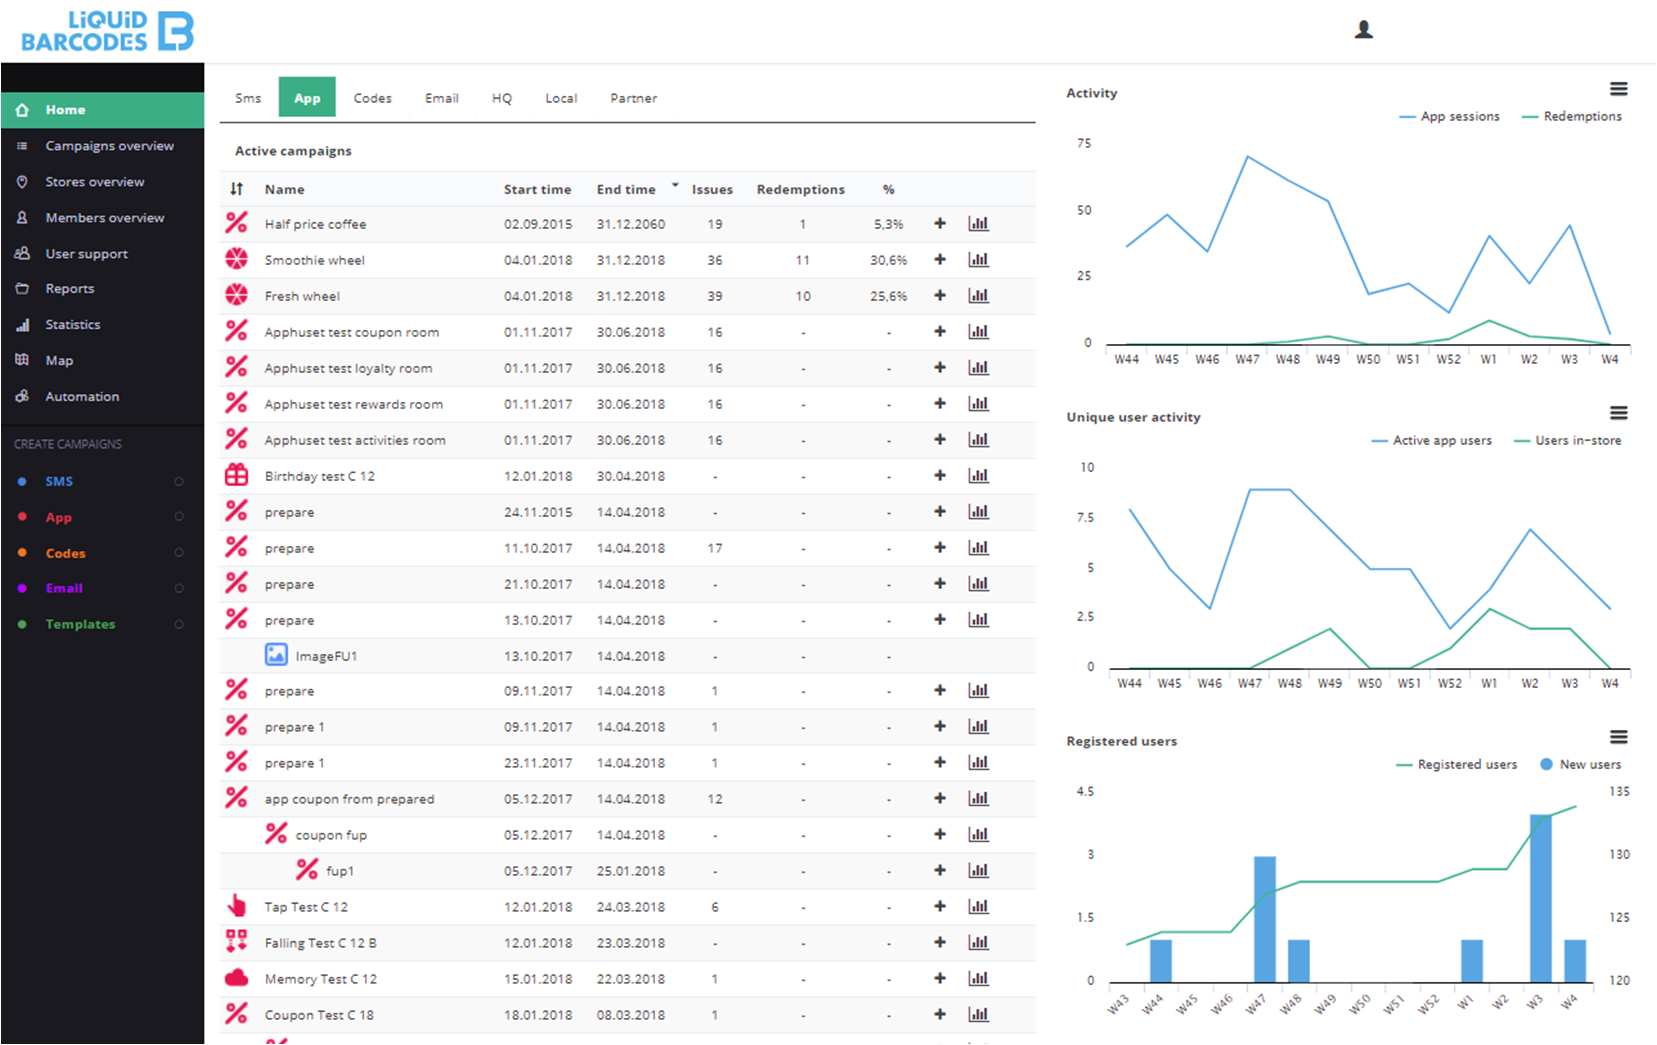The image size is (1657, 1045).
Task: Toggle the App campaign circle
Action: 179,517
